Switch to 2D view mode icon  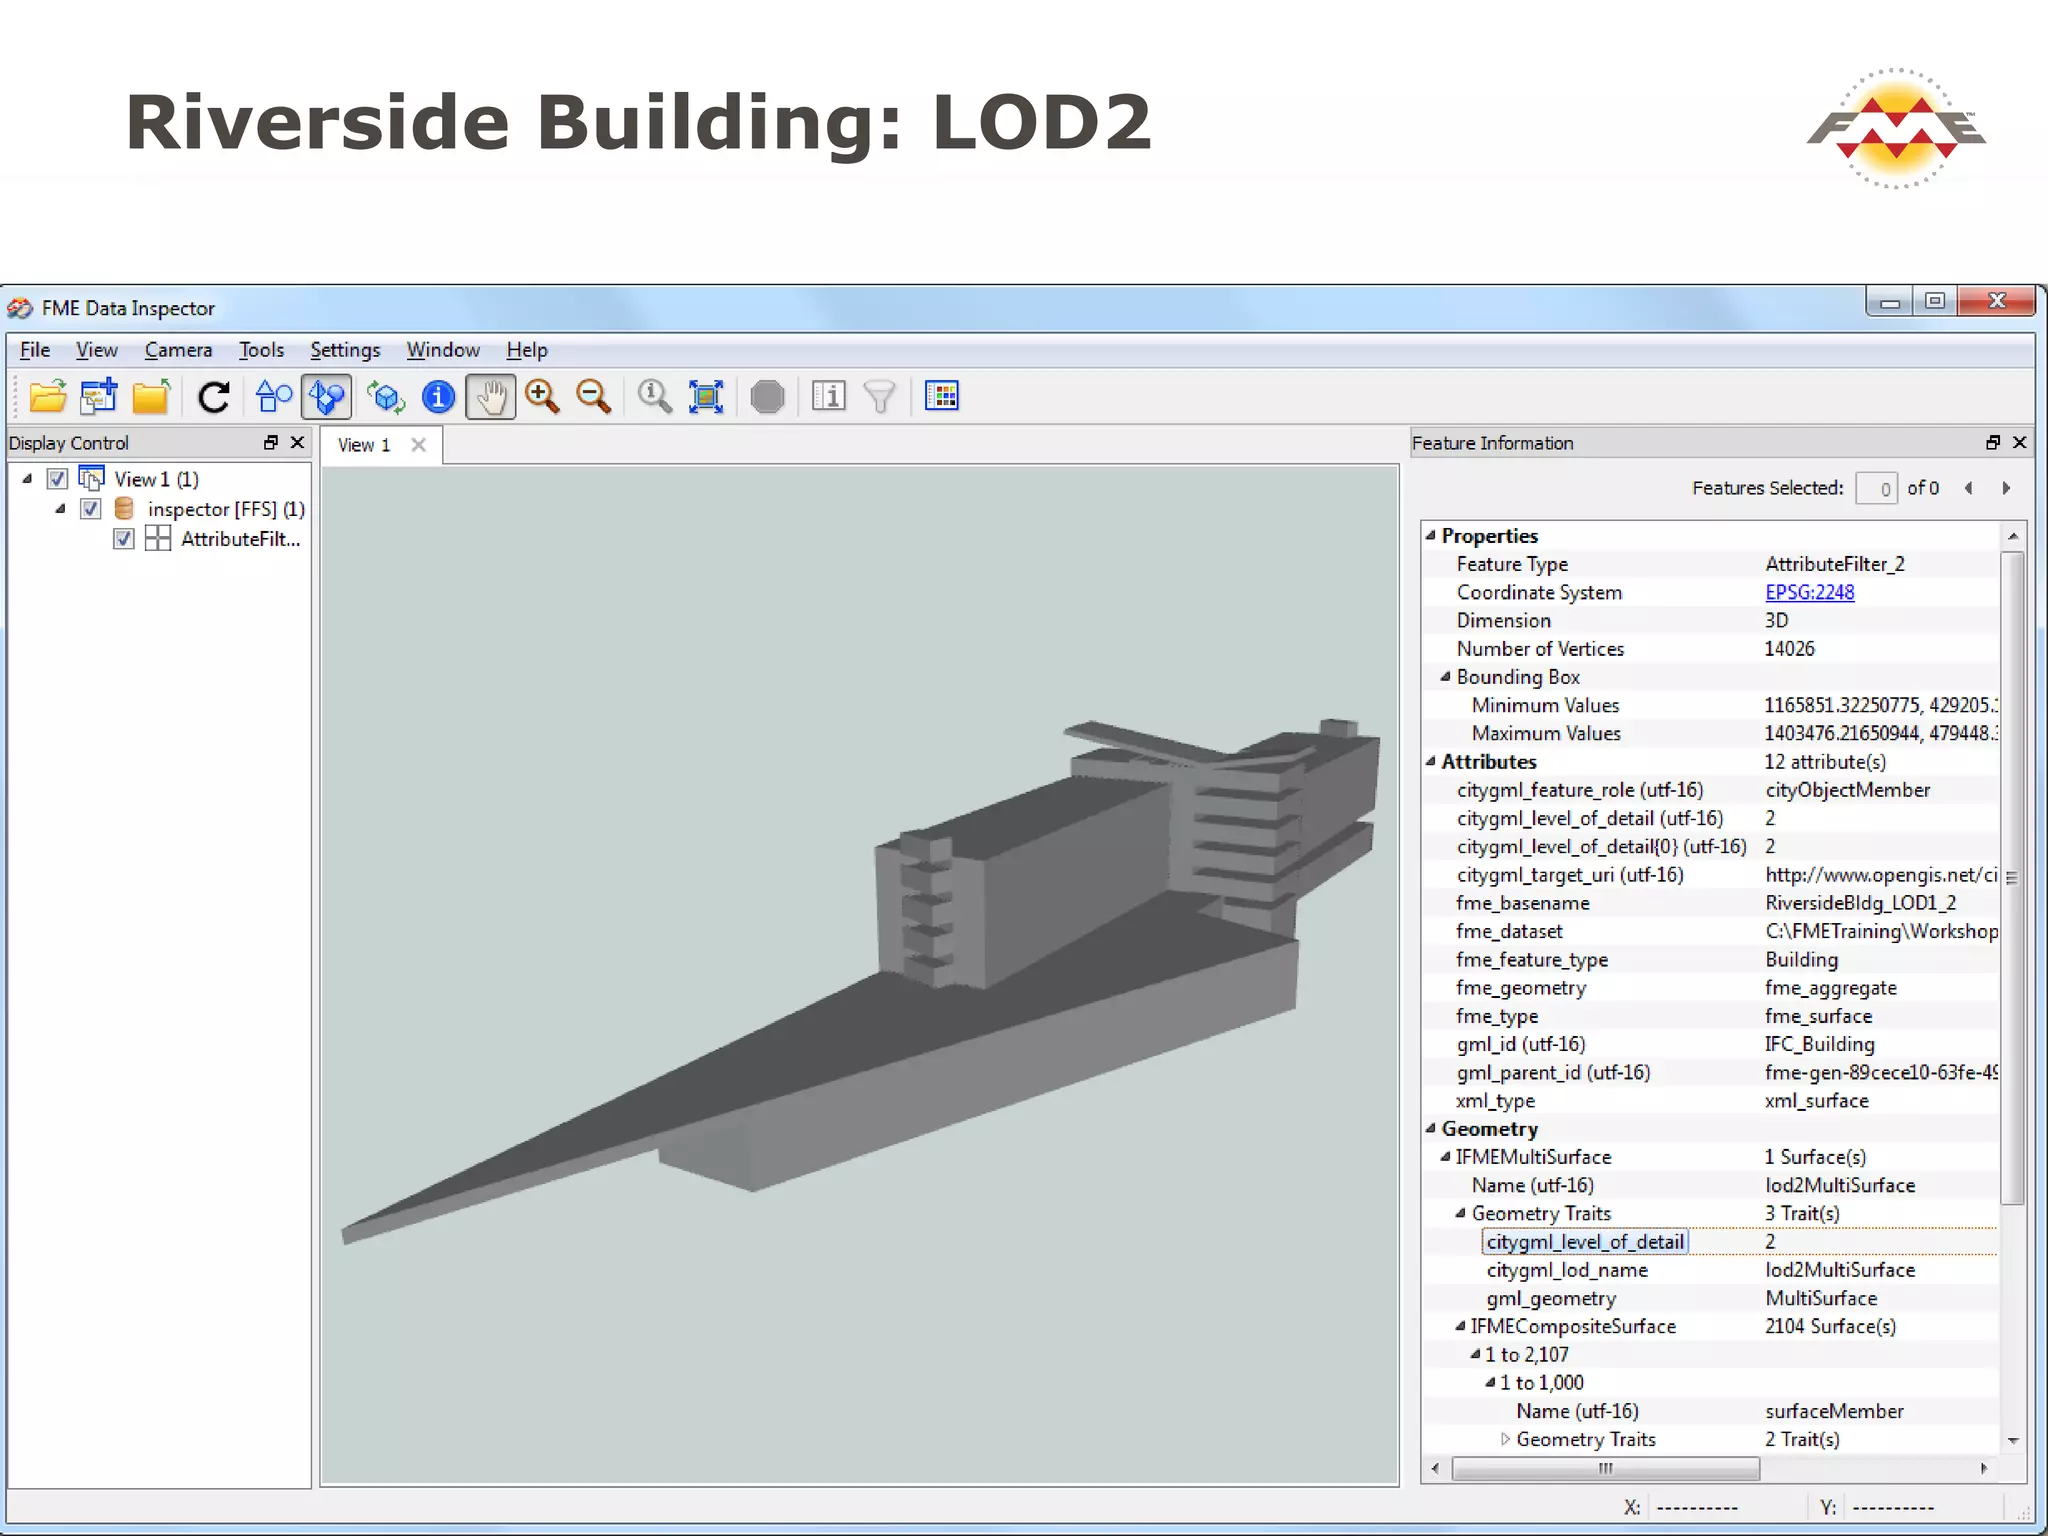(274, 397)
